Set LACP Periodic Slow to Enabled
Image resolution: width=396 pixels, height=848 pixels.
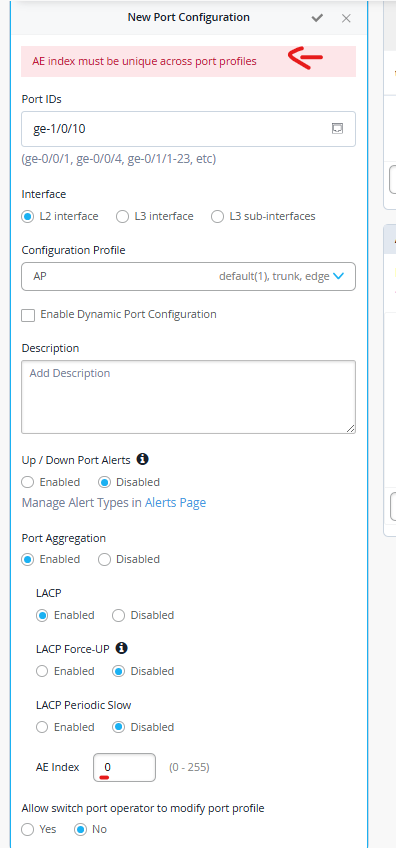point(42,727)
